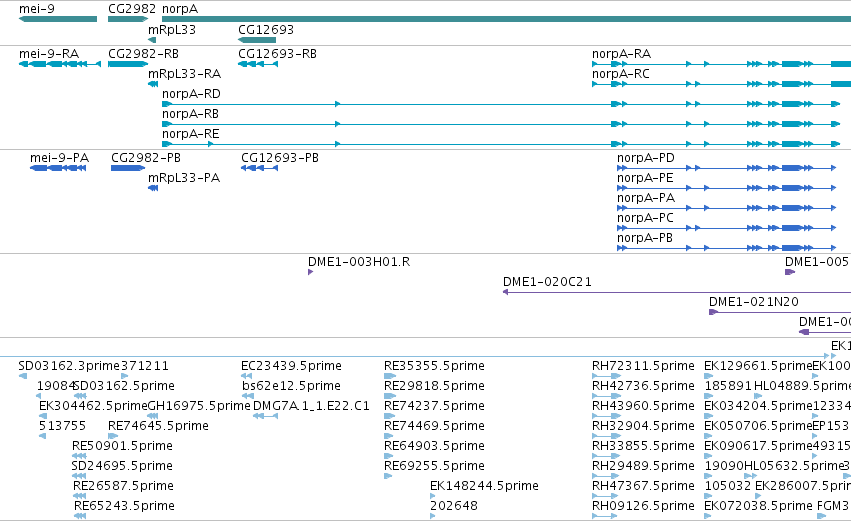Click the DME1-003H01.R clone label
Image resolution: width=851 pixels, height=521 pixels.
[359, 263]
